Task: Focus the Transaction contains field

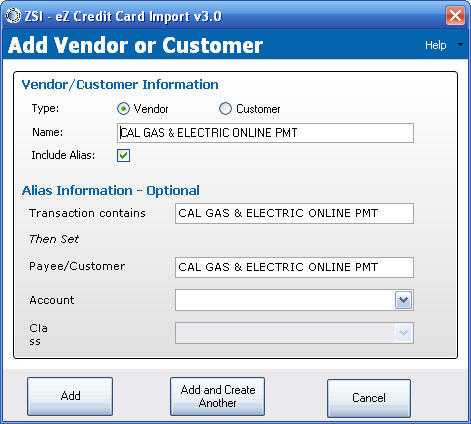Action: [x=294, y=213]
